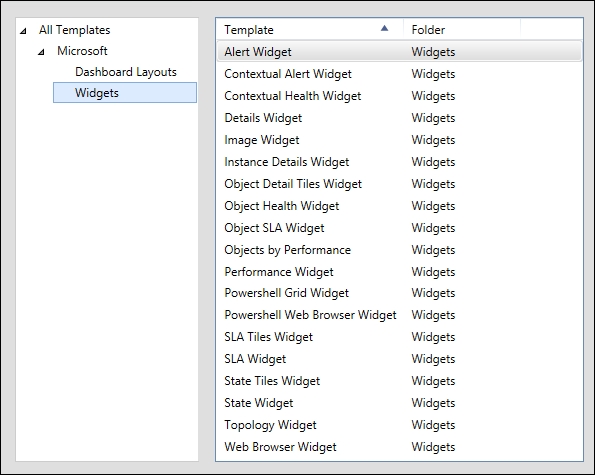Collapse the Microsoft tree node
This screenshot has height=475, width=595.
tap(41, 52)
